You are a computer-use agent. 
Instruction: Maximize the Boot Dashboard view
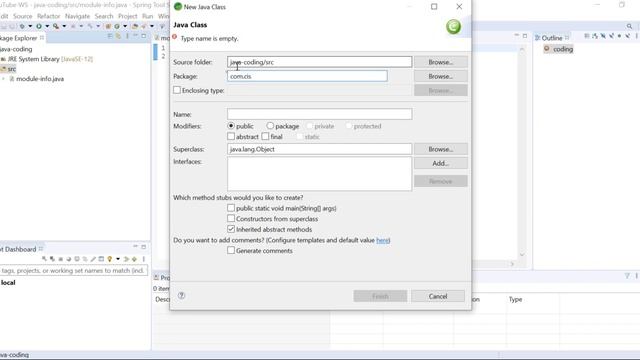pos(144,247)
